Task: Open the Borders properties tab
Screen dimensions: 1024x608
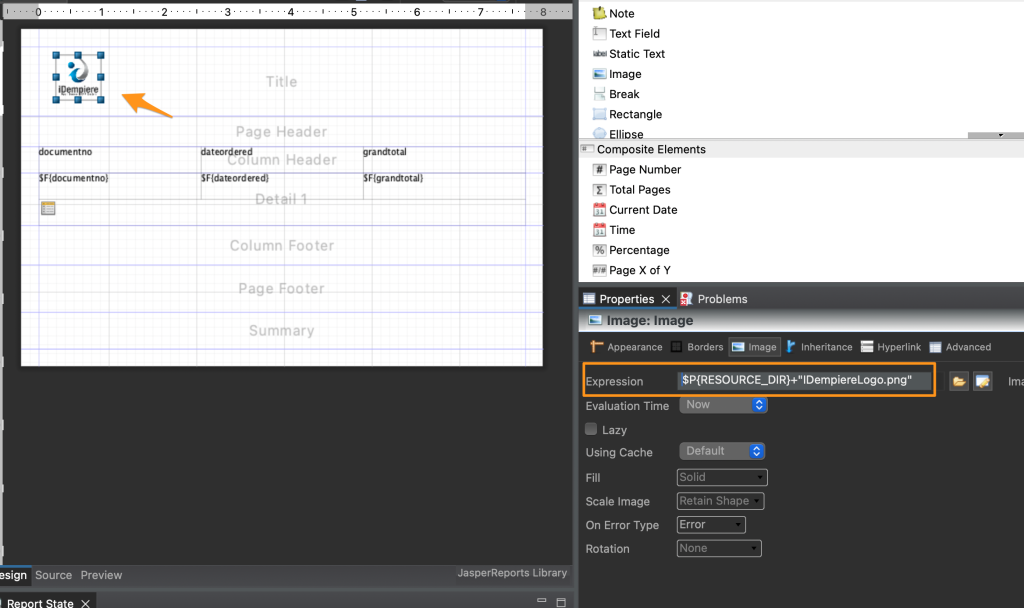Action: 697,347
